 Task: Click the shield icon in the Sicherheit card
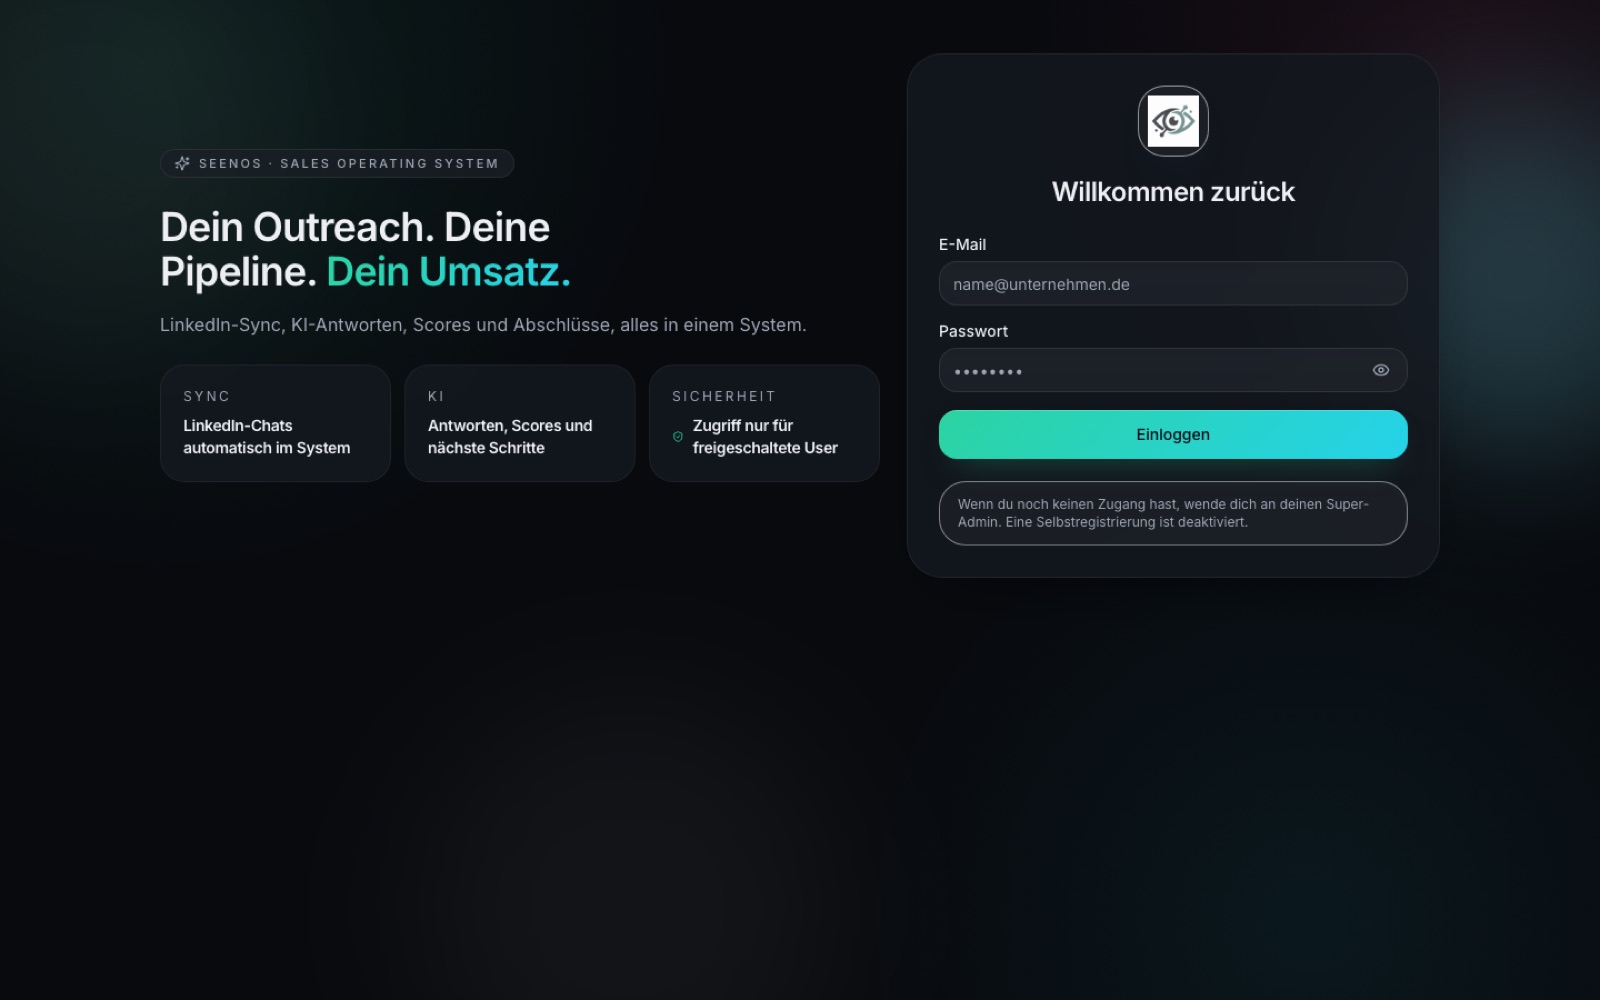click(678, 437)
